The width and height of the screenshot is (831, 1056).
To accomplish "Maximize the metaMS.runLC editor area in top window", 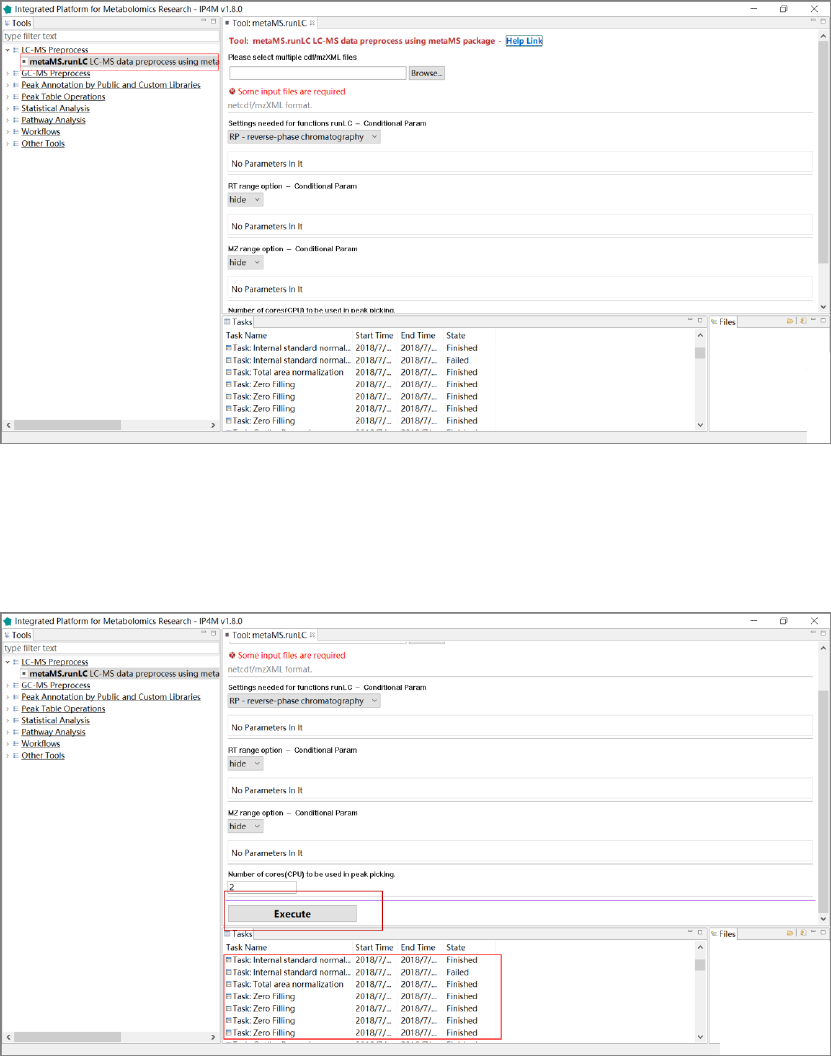I will (823, 21).
